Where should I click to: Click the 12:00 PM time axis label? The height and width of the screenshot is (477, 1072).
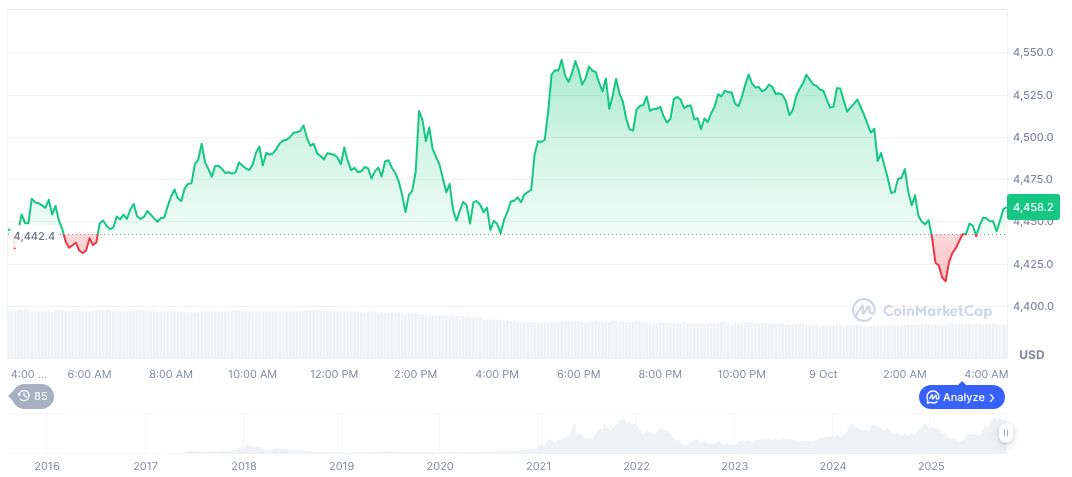(x=334, y=374)
